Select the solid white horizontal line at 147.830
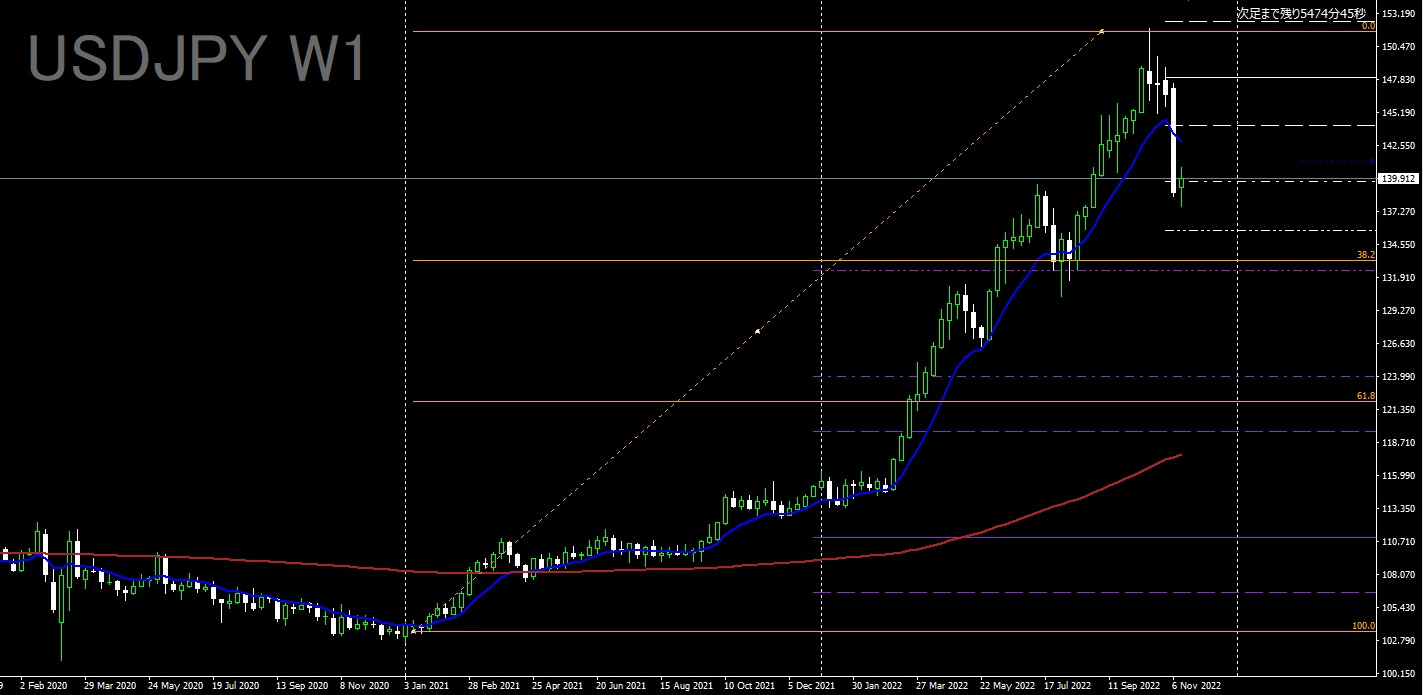Screen dimensions: 1423x695 click(x=1270, y=77)
